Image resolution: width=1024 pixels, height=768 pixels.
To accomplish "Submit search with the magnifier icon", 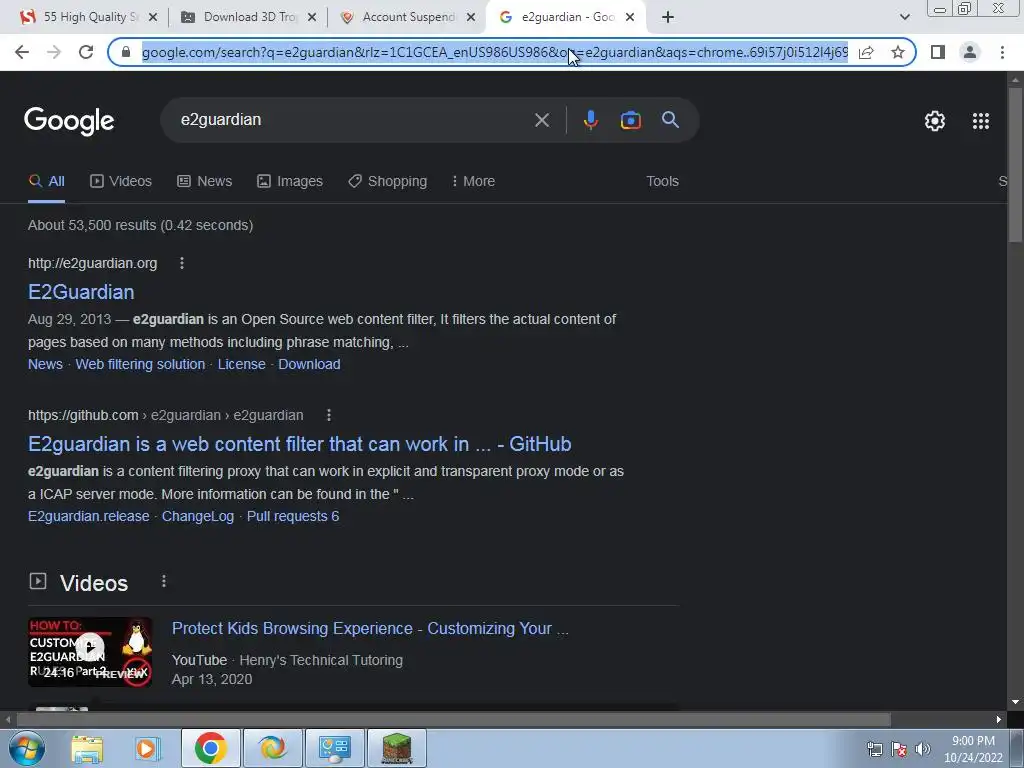I will click(x=671, y=120).
